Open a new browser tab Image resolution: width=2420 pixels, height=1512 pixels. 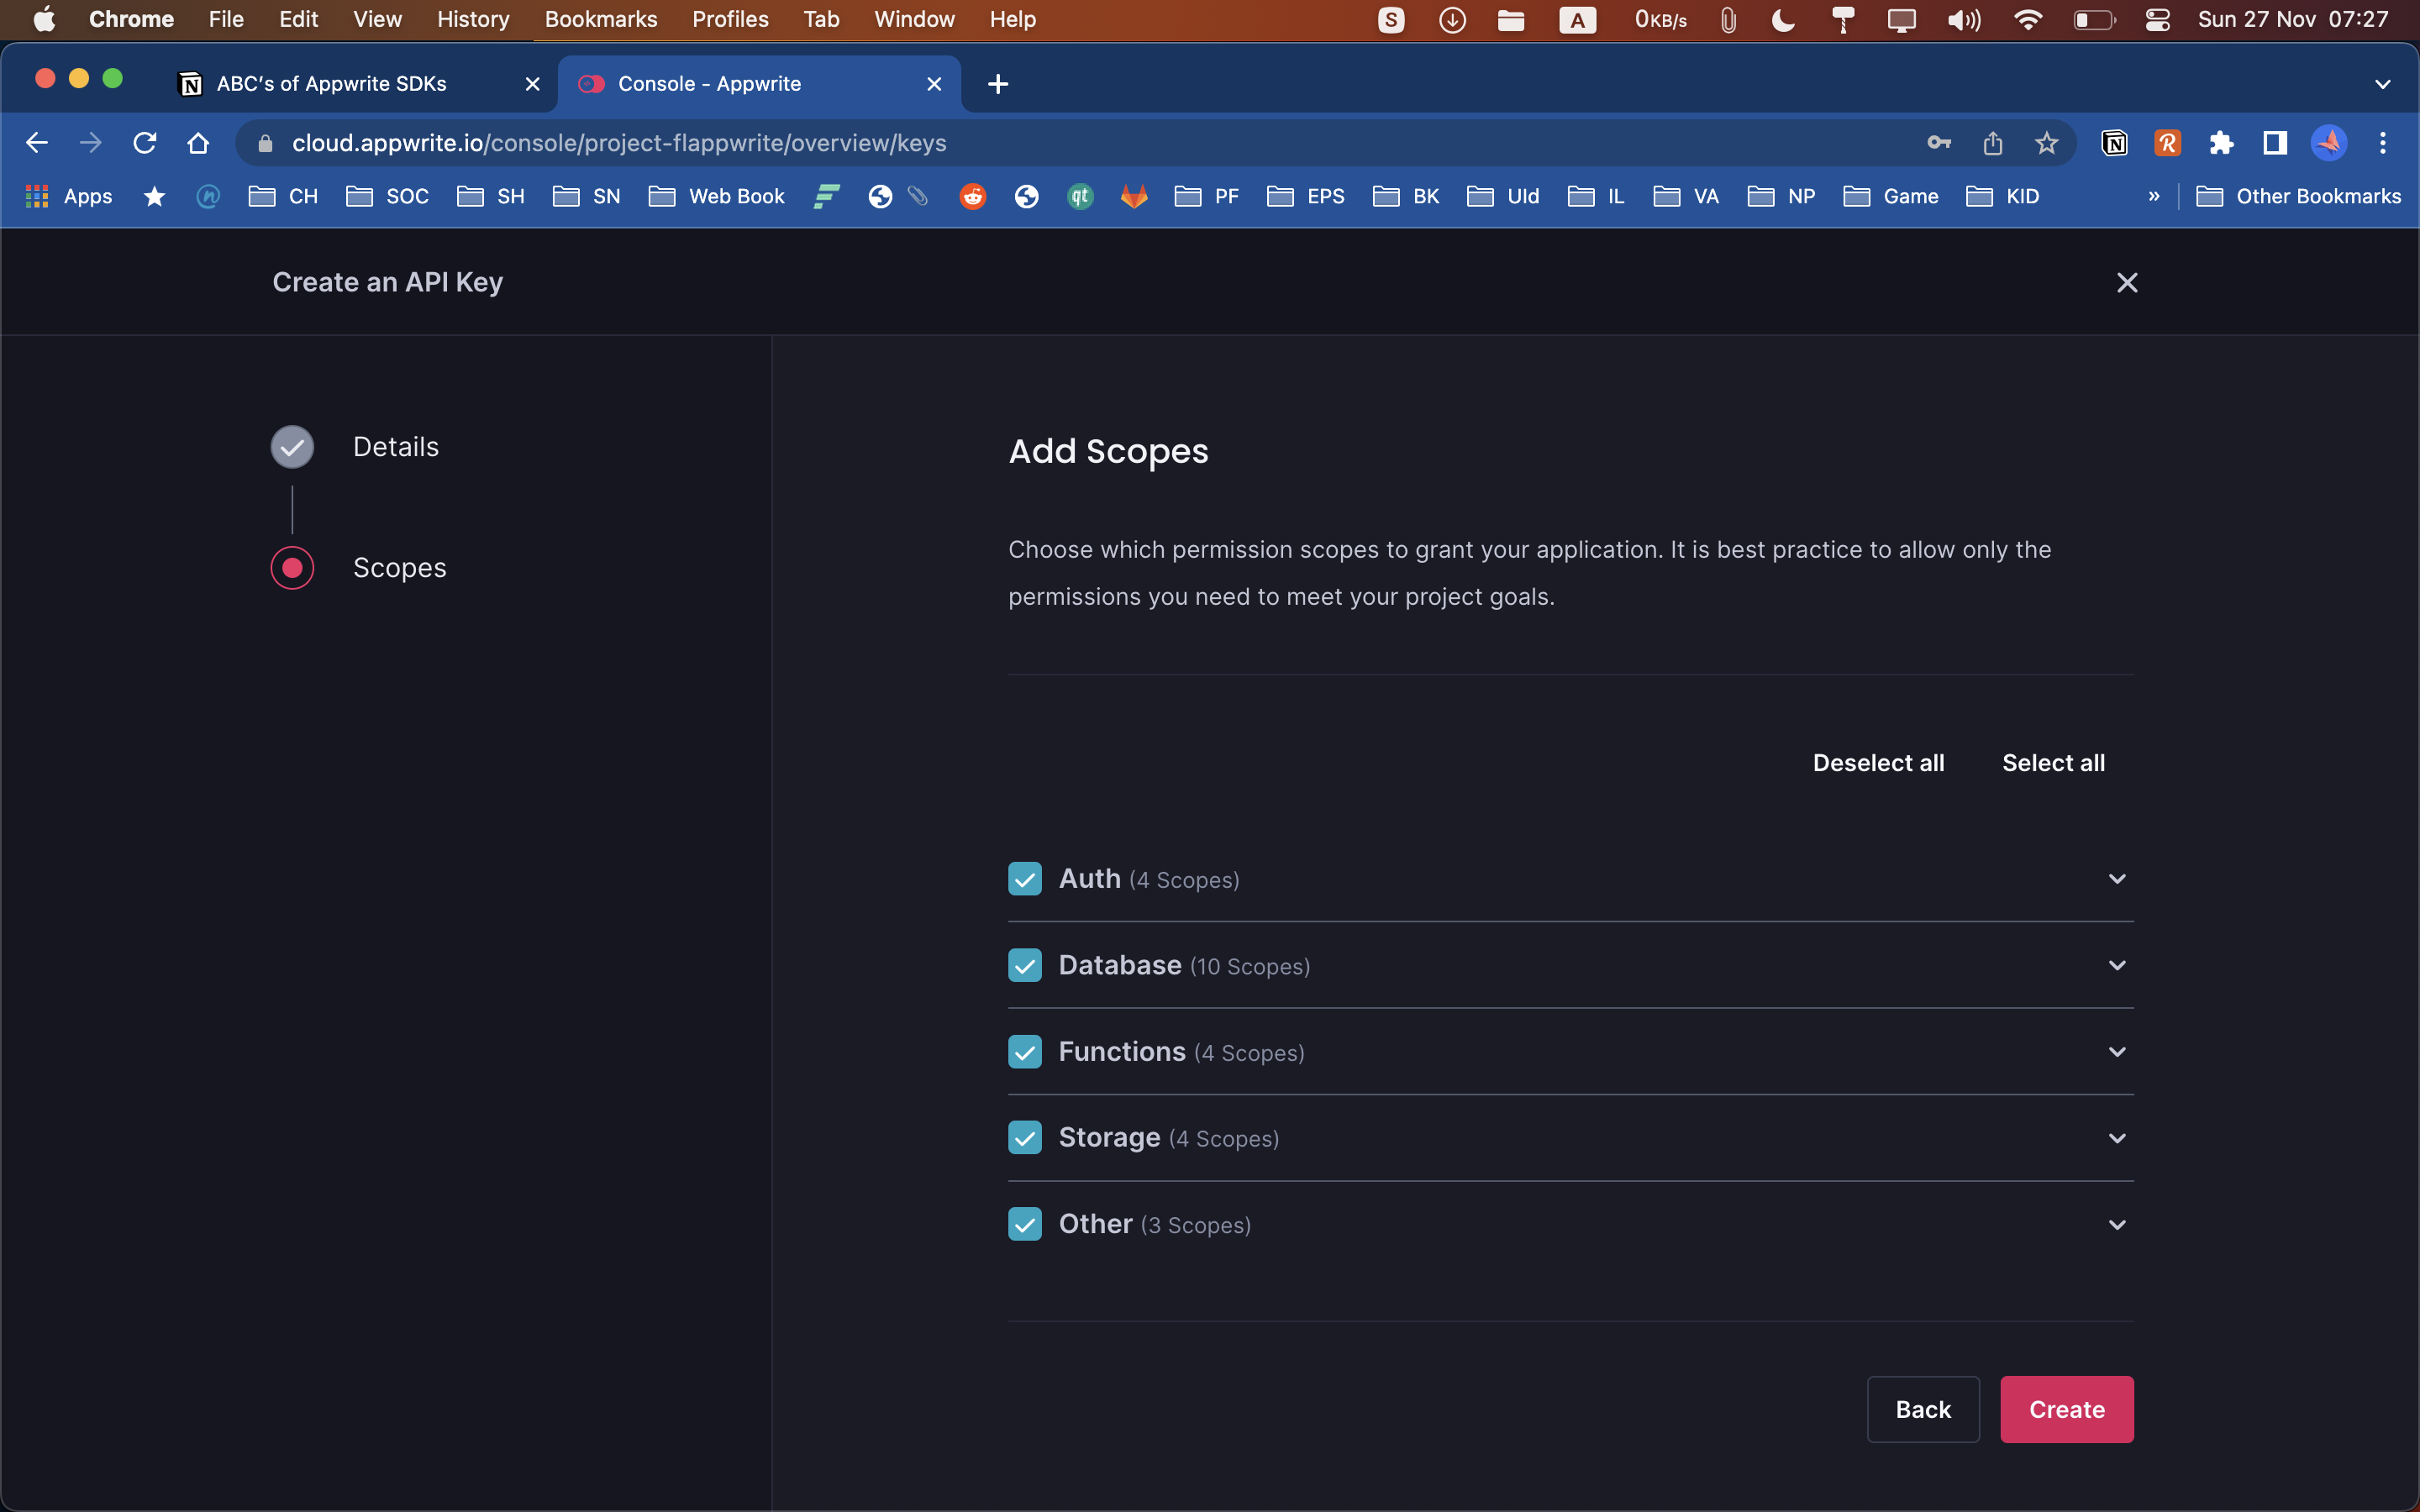pyautogui.click(x=998, y=84)
